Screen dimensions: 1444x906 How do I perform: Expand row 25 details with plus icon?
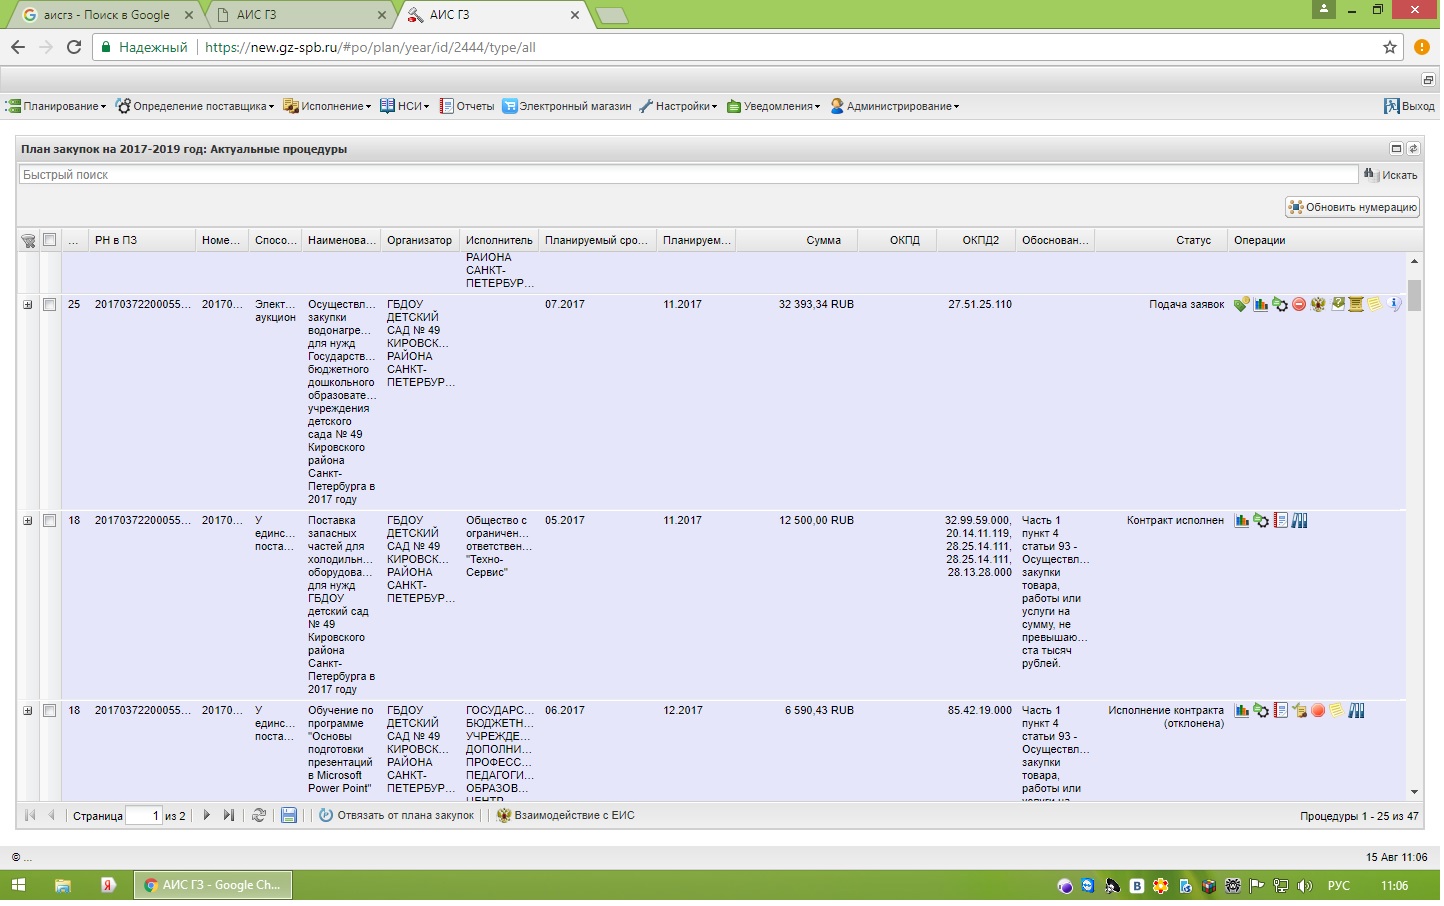(x=28, y=305)
